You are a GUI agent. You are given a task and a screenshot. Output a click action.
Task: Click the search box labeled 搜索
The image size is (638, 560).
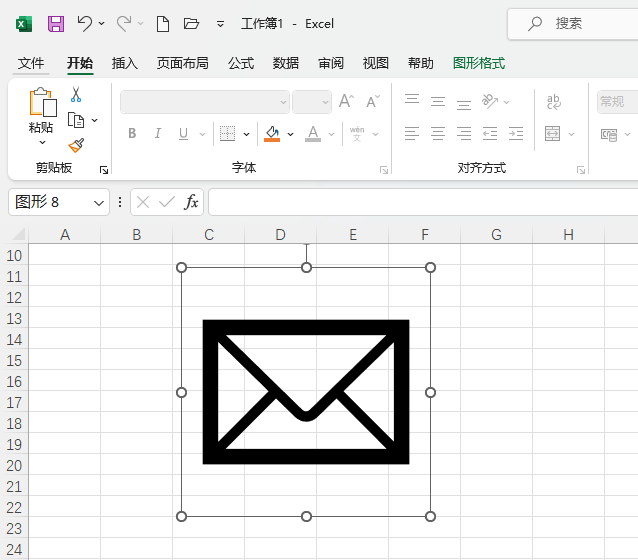(x=572, y=24)
